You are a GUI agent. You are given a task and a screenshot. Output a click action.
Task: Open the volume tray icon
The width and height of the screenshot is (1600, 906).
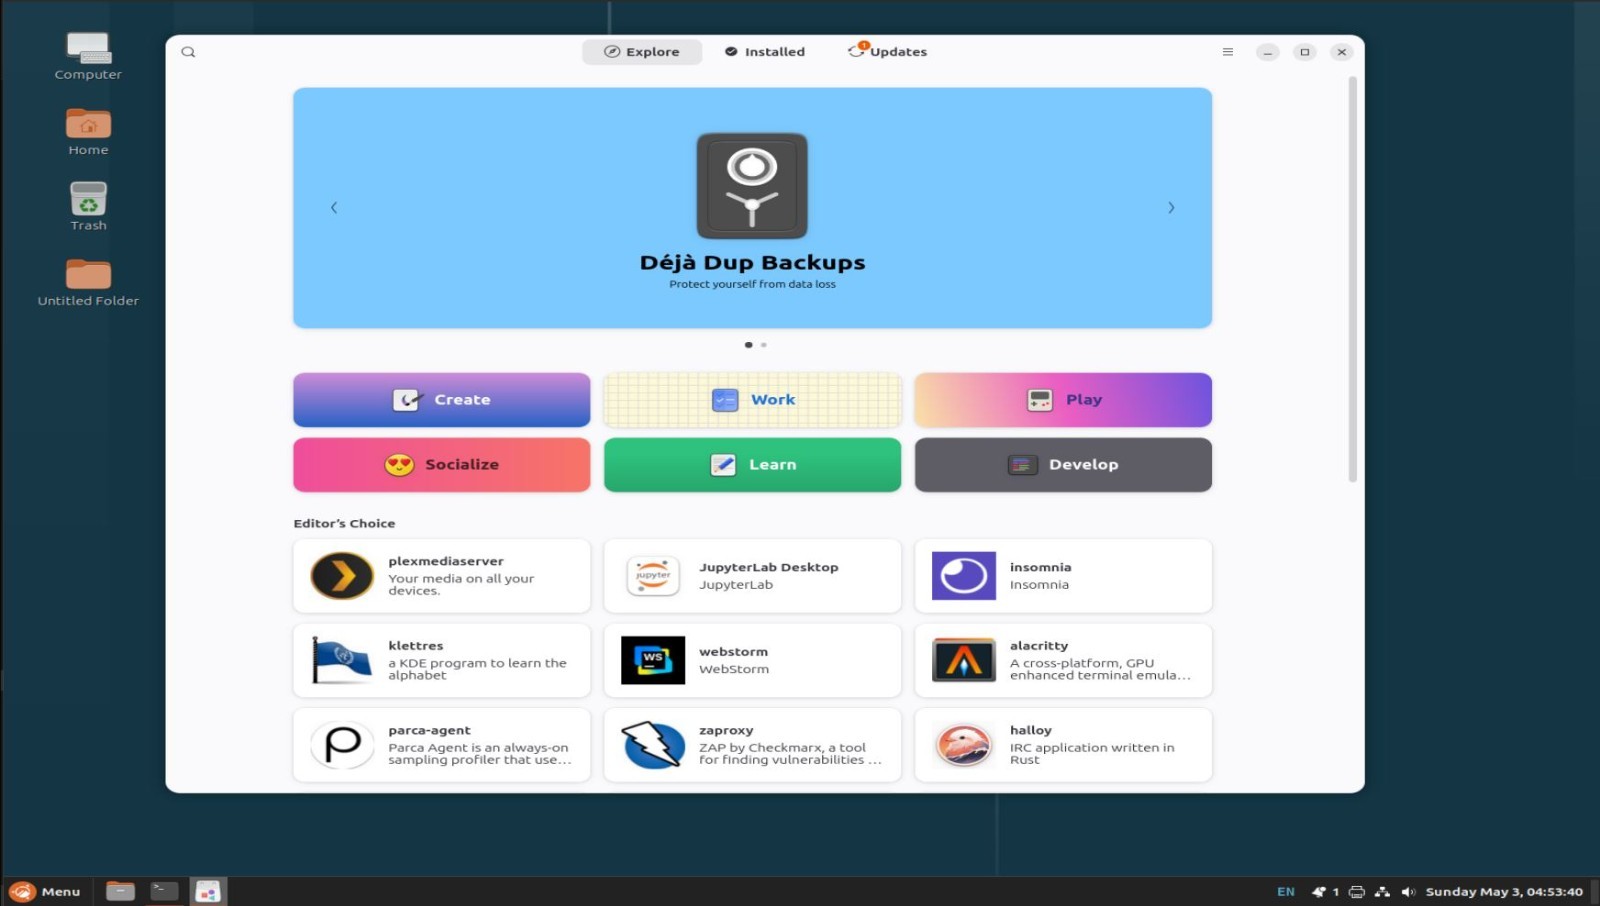click(1408, 892)
